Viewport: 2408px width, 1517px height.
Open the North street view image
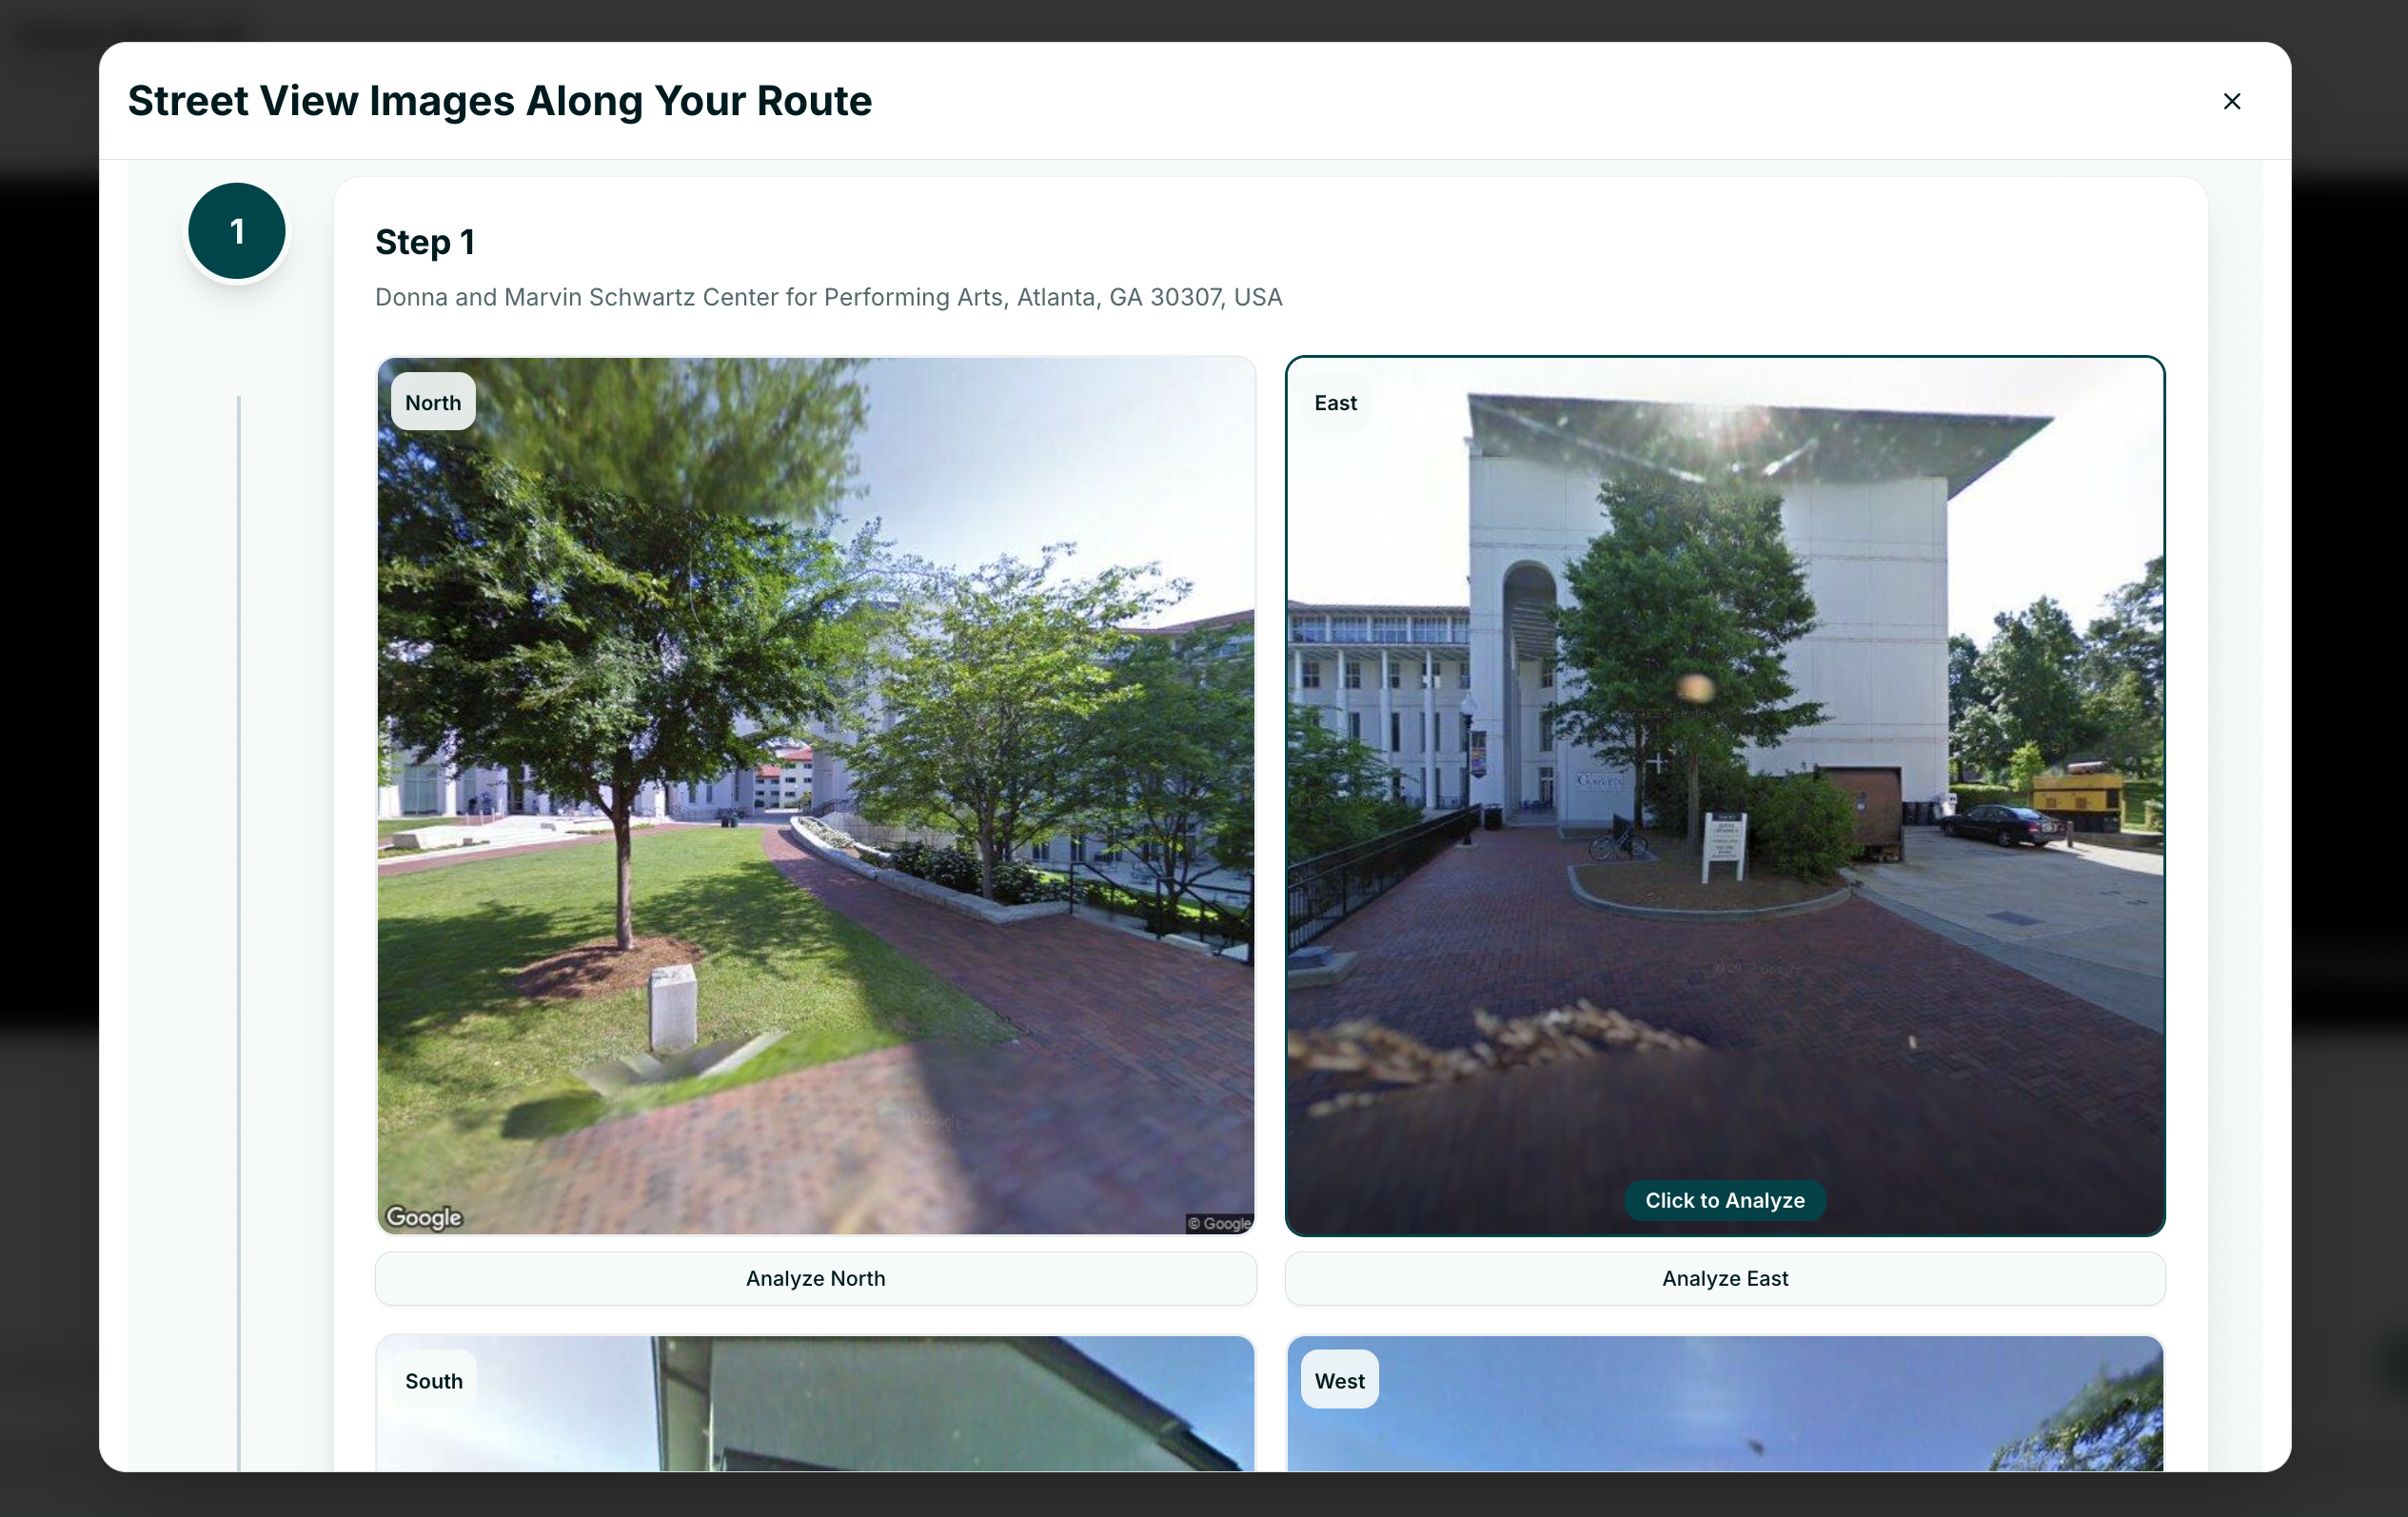[815, 795]
